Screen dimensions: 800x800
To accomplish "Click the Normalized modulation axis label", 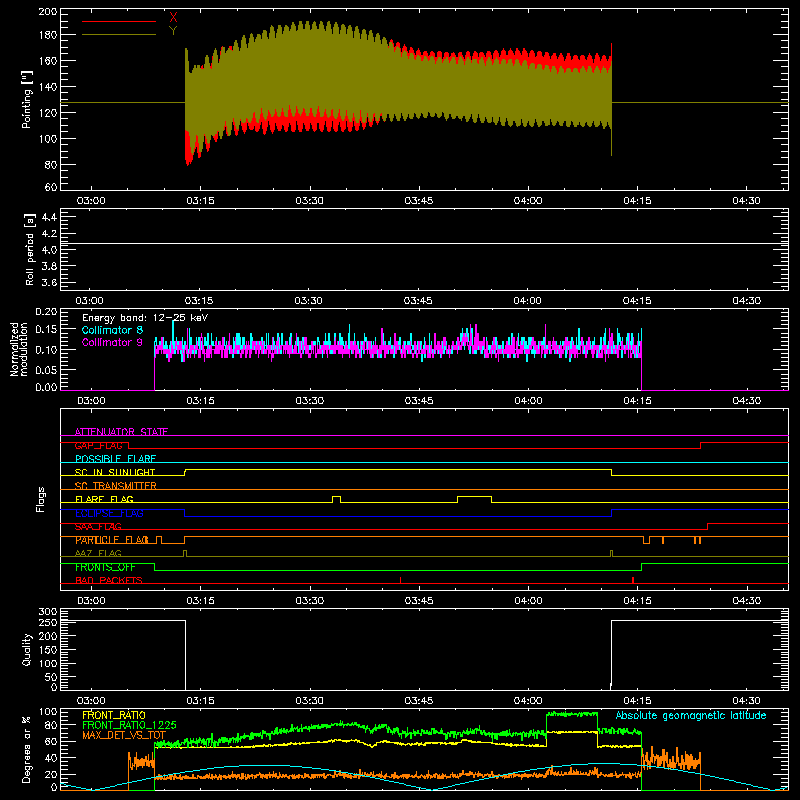I will [19, 349].
